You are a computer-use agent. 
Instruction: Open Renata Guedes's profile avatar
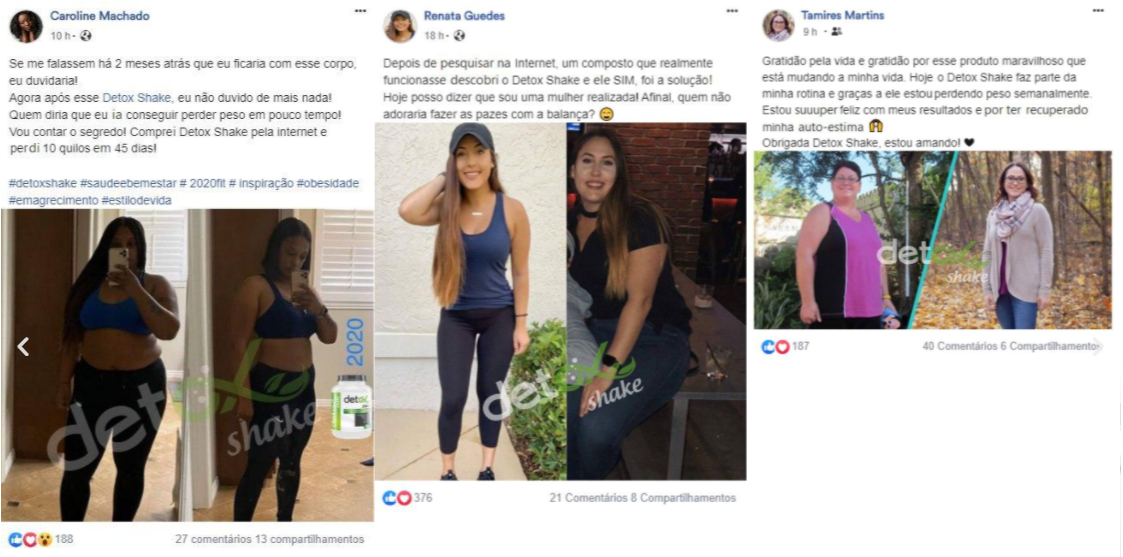pos(400,26)
